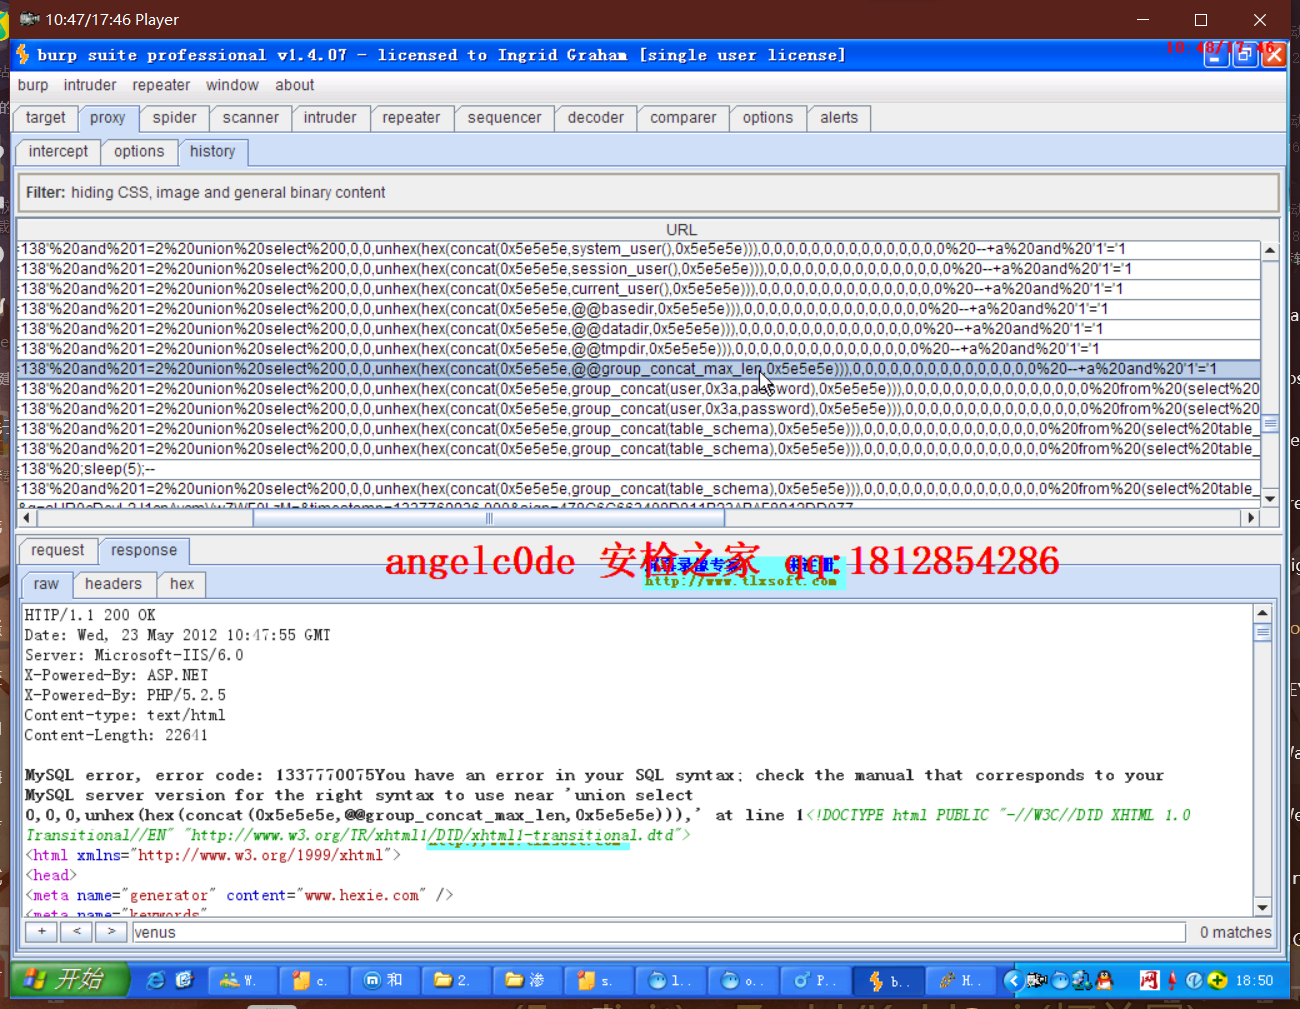
Task: Open the window menu
Action: coord(232,85)
